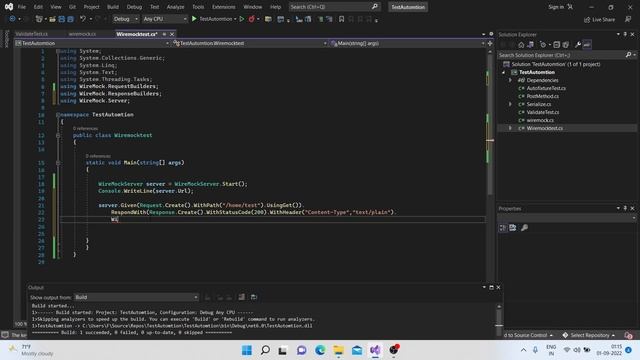Click notifications icon in status bar
Image resolution: width=640 pixels, height=360 pixels.
click(x=629, y=336)
